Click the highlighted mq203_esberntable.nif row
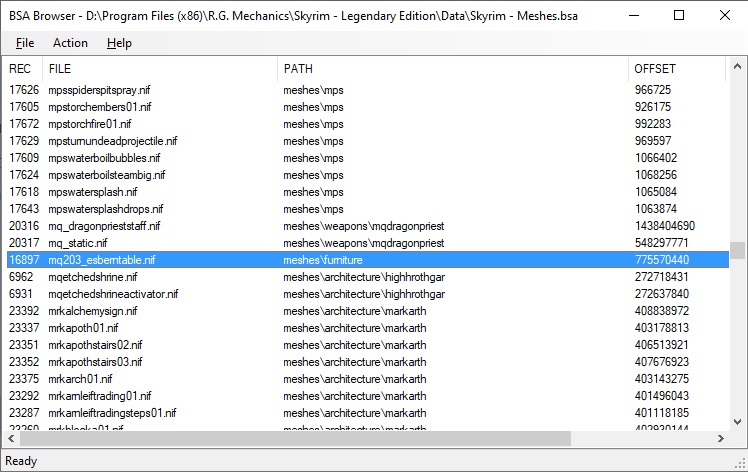Image resolution: width=748 pixels, height=472 pixels. (x=368, y=260)
